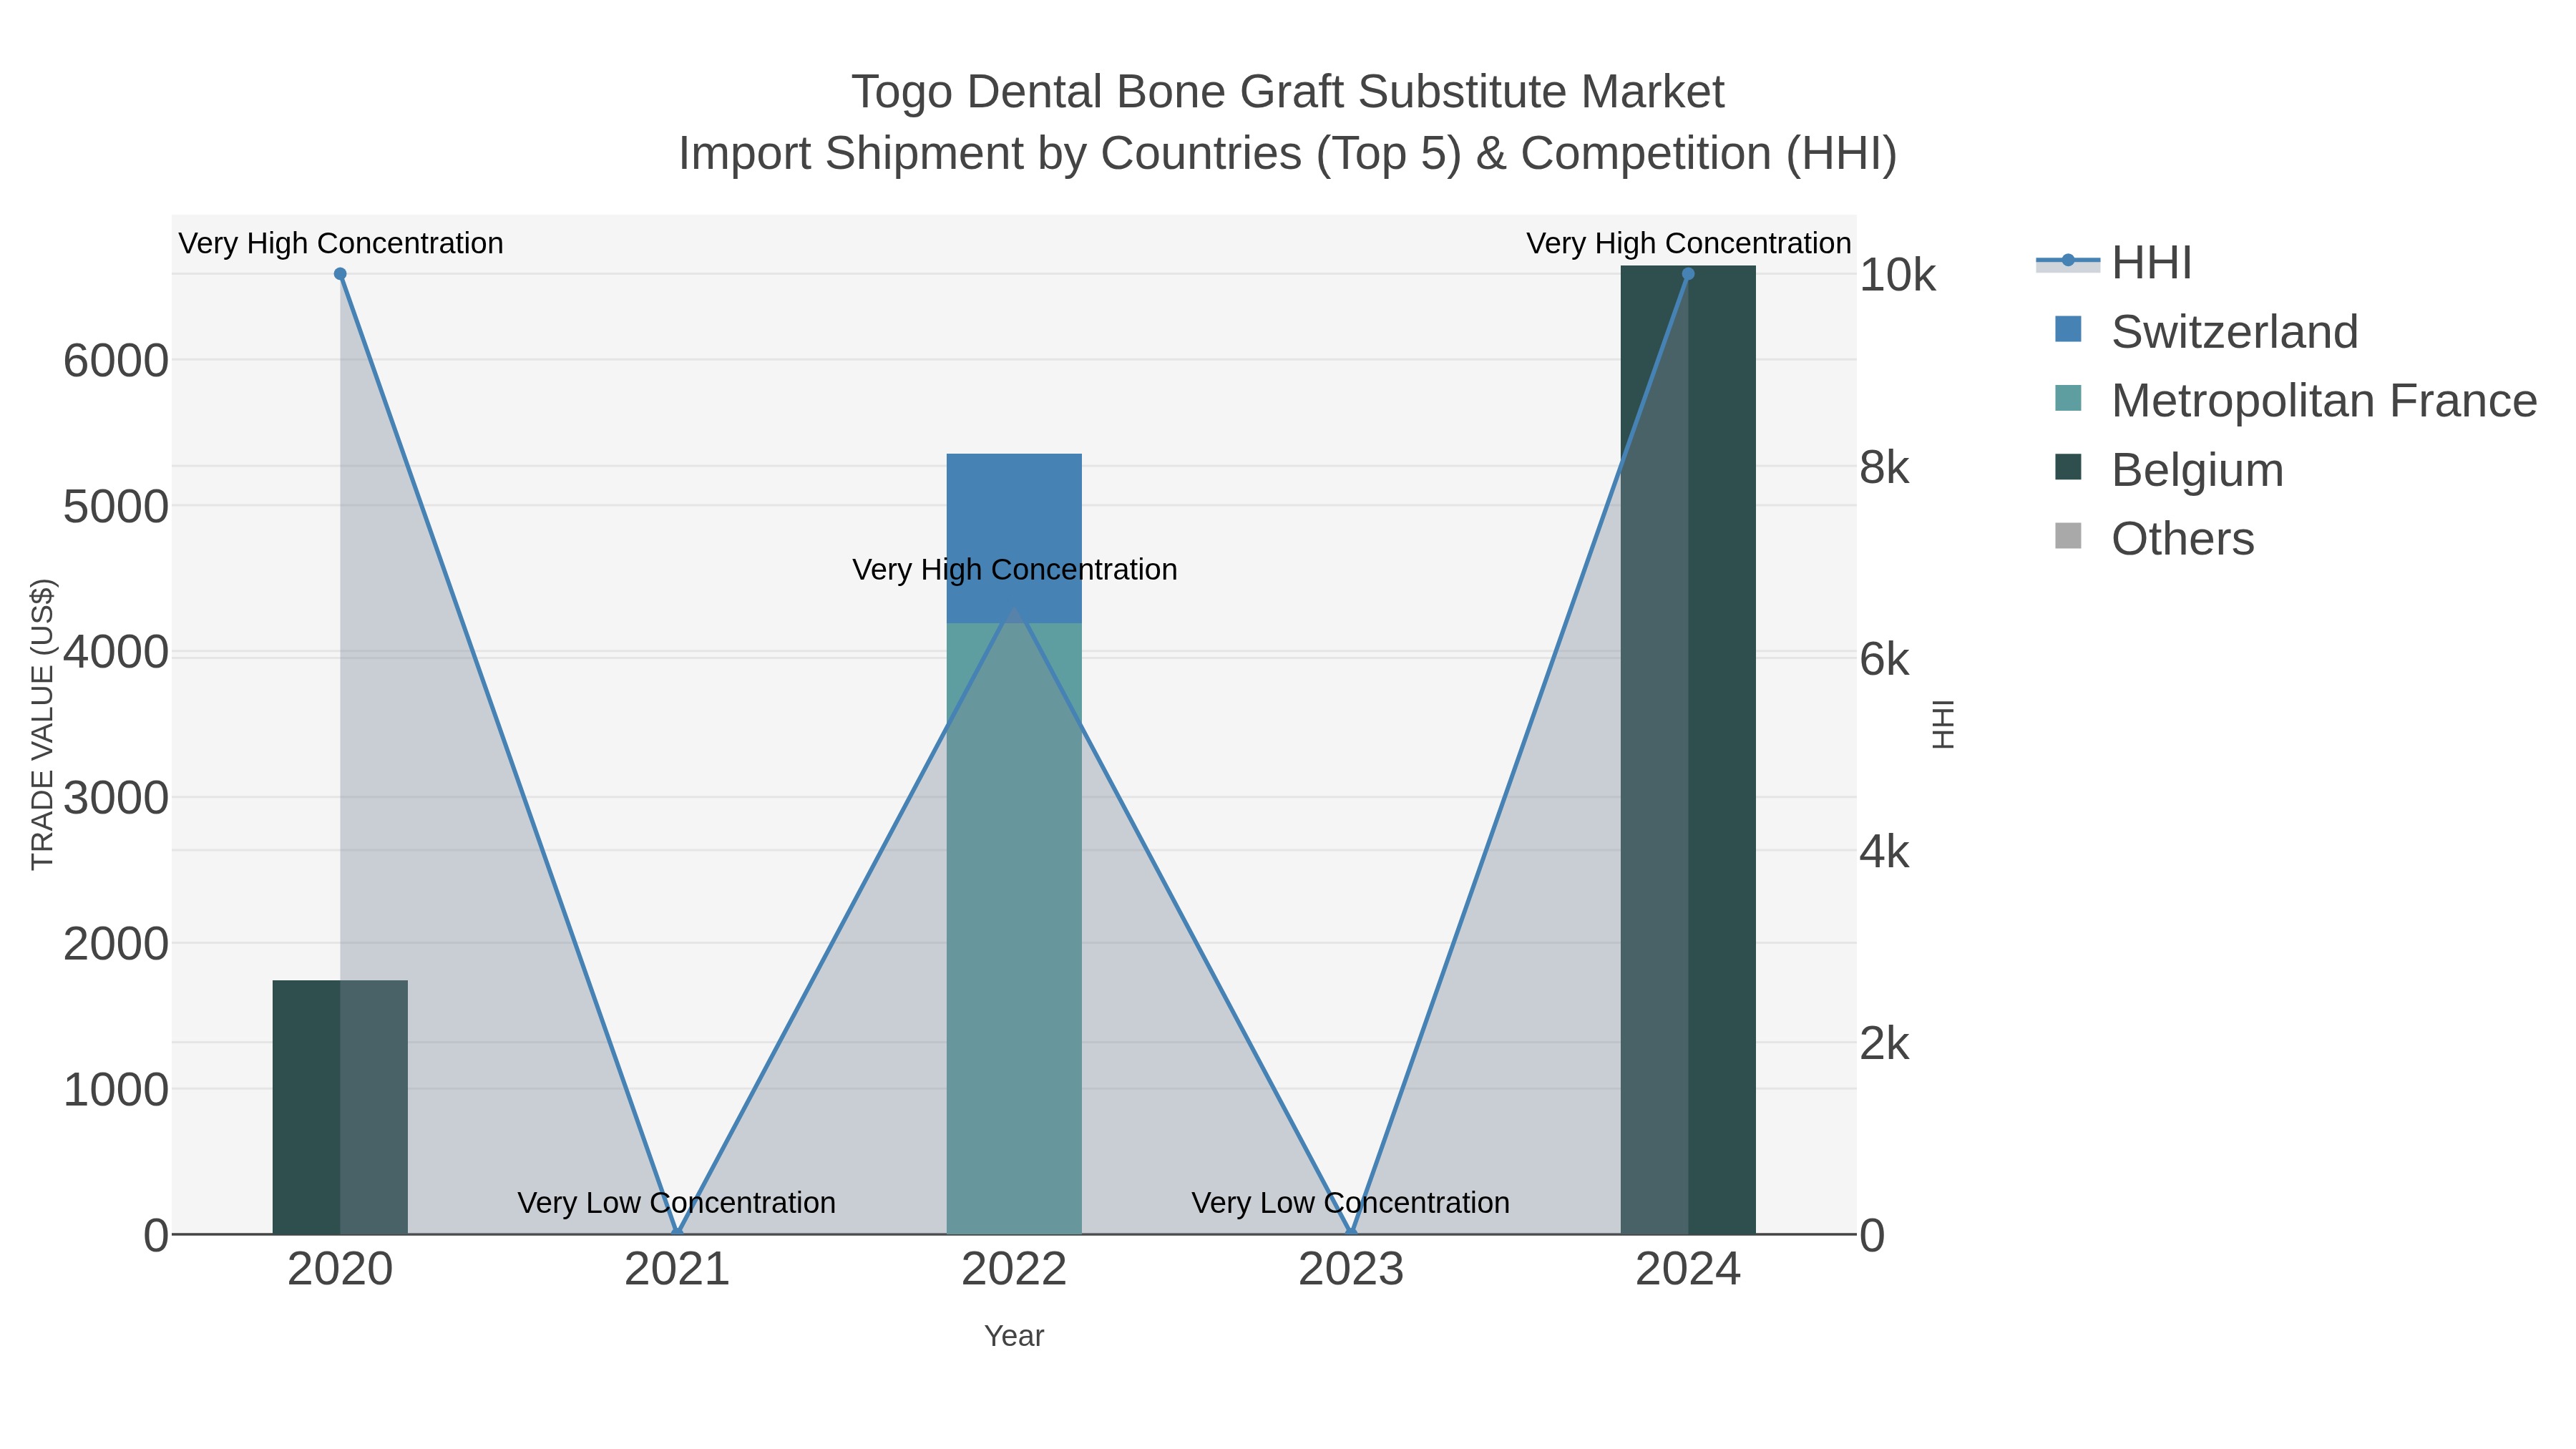Click 'Very High Concentration' label above 2024

[x=1688, y=244]
